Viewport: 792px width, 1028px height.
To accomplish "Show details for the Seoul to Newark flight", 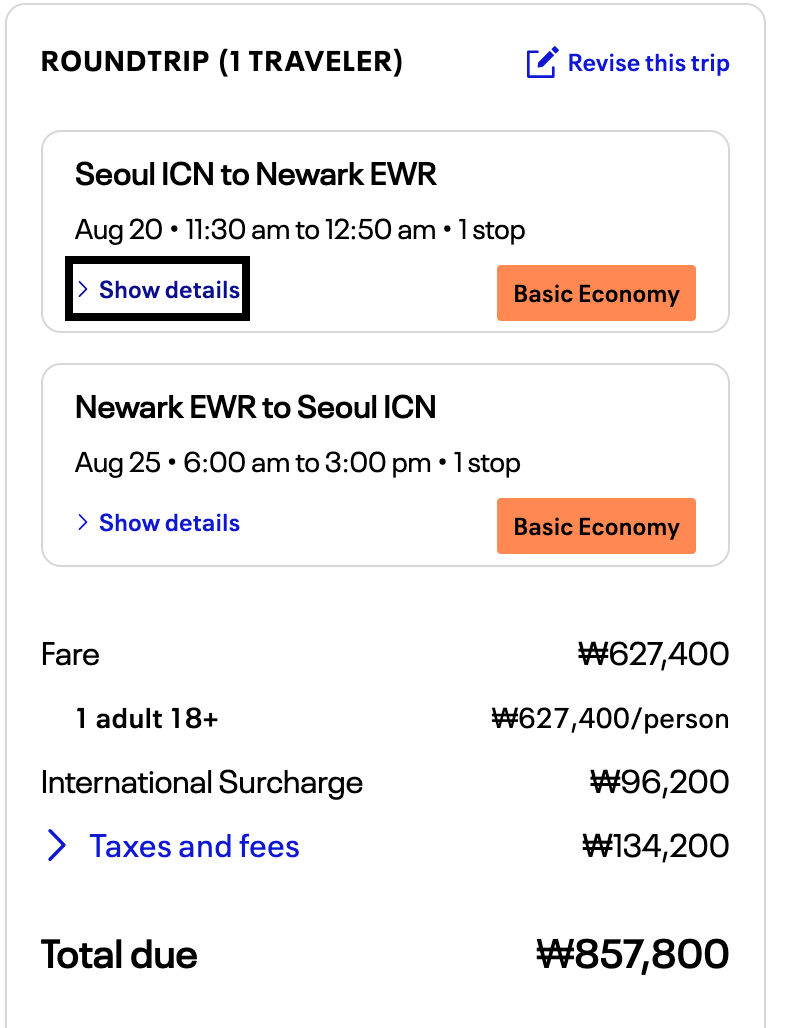I will (x=169, y=290).
